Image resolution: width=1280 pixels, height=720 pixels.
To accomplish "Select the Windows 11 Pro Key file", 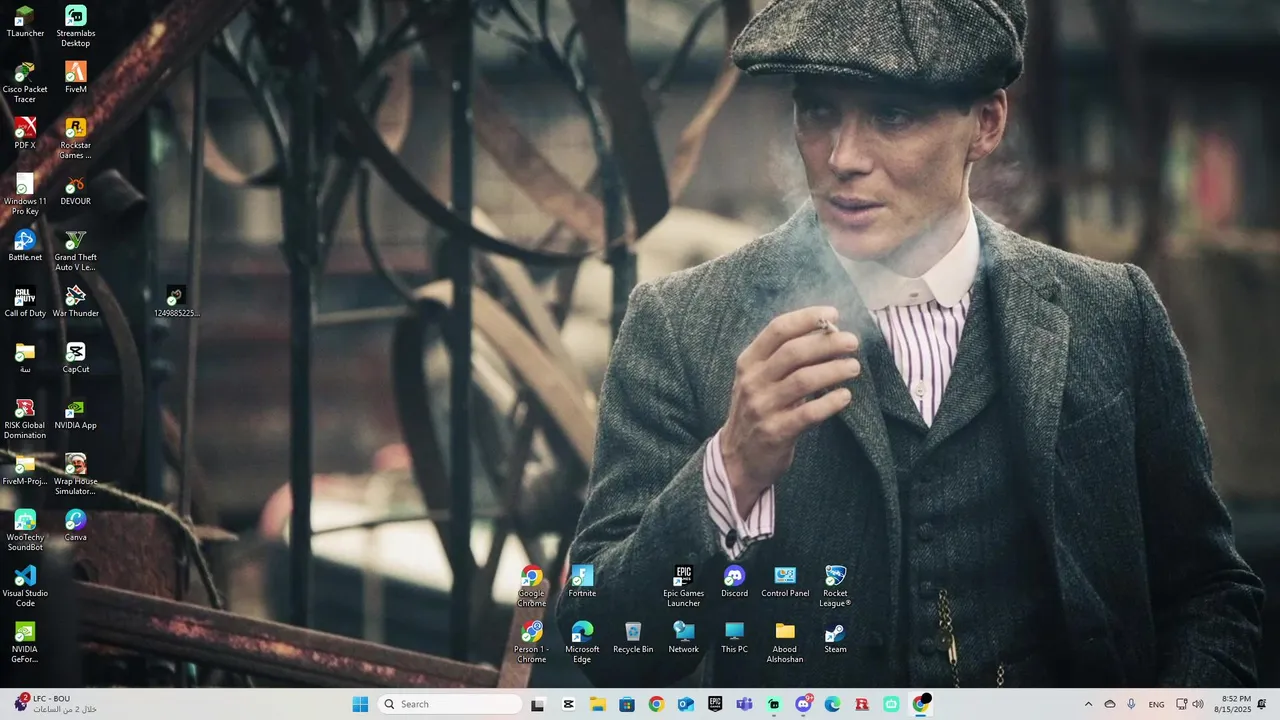I will [x=25, y=194].
